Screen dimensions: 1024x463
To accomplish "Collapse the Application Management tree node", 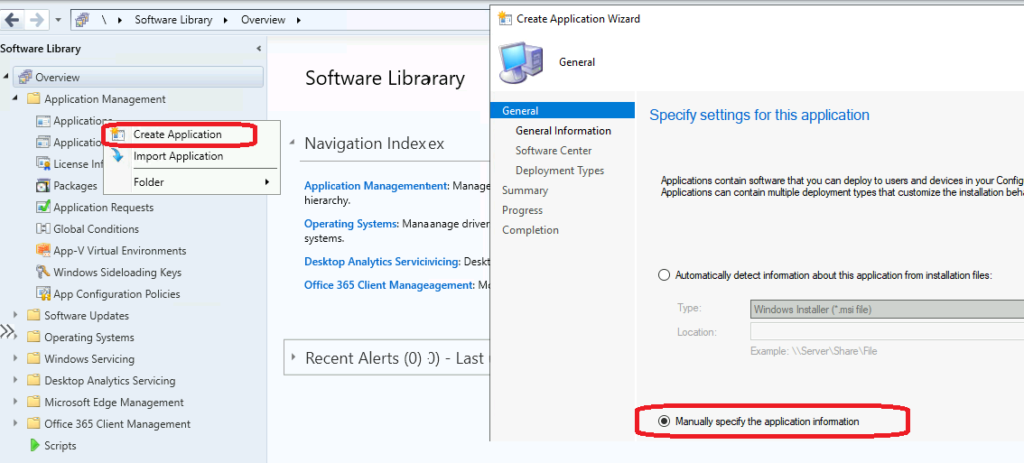I will (x=16, y=99).
